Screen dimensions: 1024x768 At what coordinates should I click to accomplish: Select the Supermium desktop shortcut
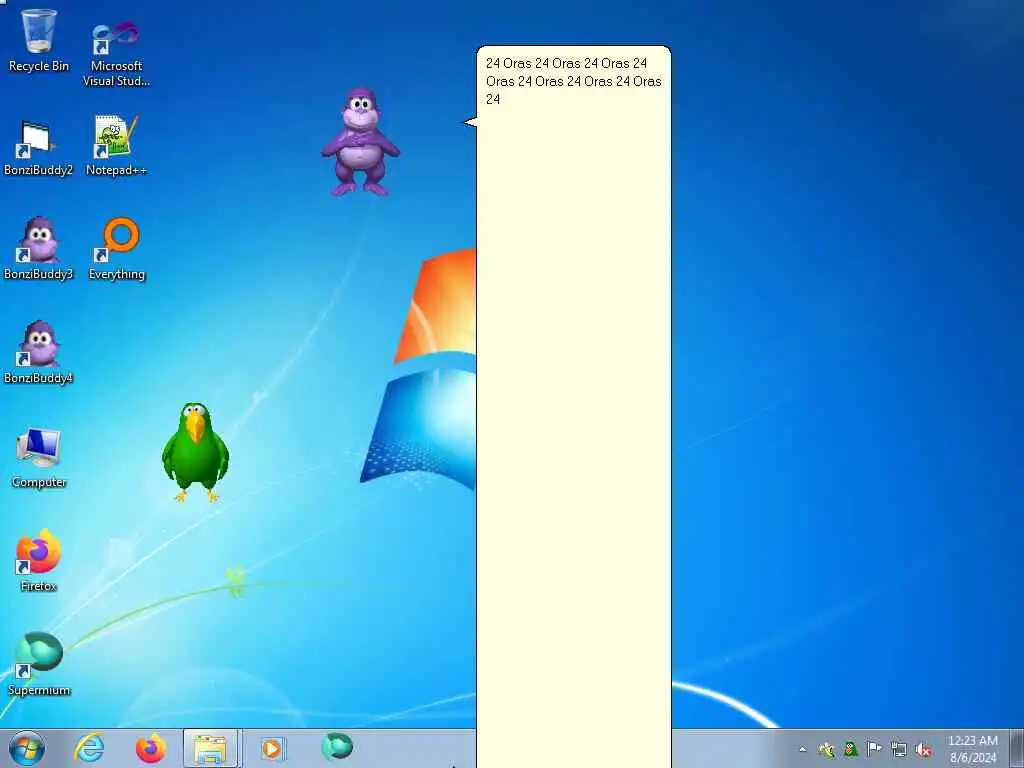click(x=39, y=664)
